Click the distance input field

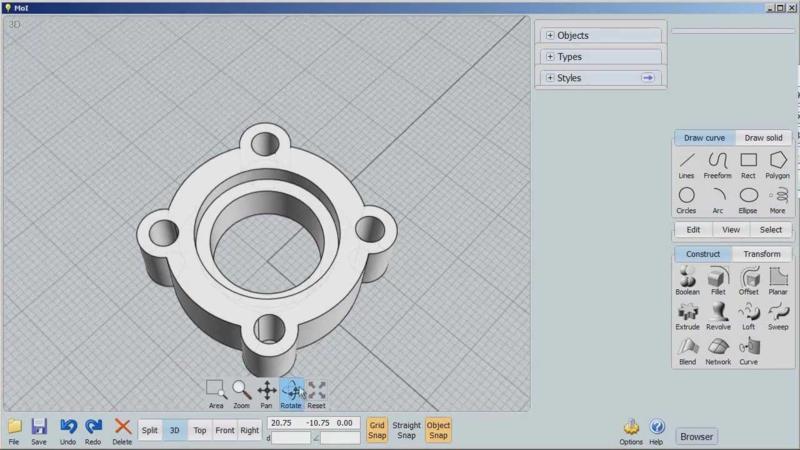click(291, 438)
